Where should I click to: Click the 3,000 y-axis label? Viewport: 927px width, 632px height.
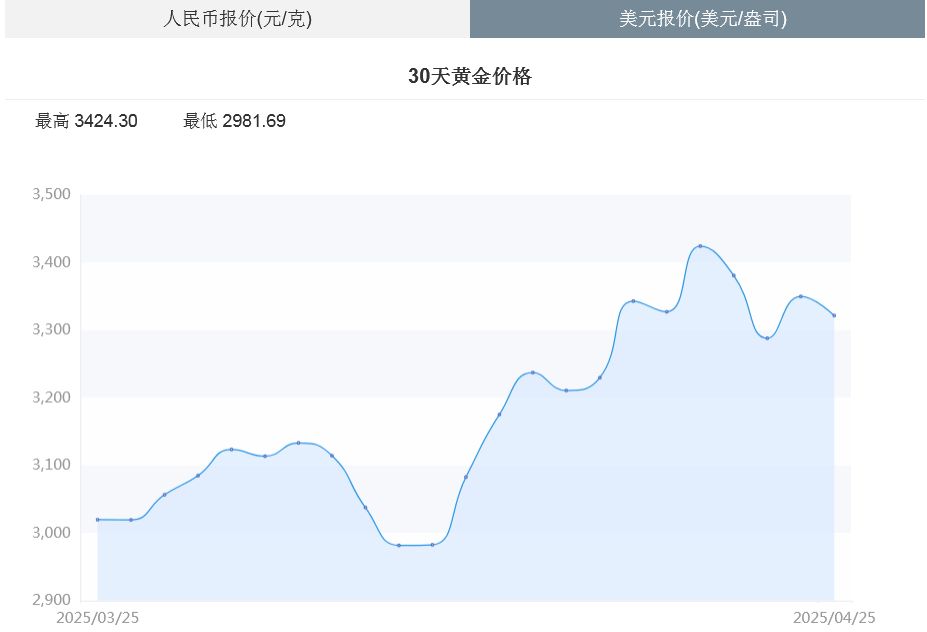[51, 533]
